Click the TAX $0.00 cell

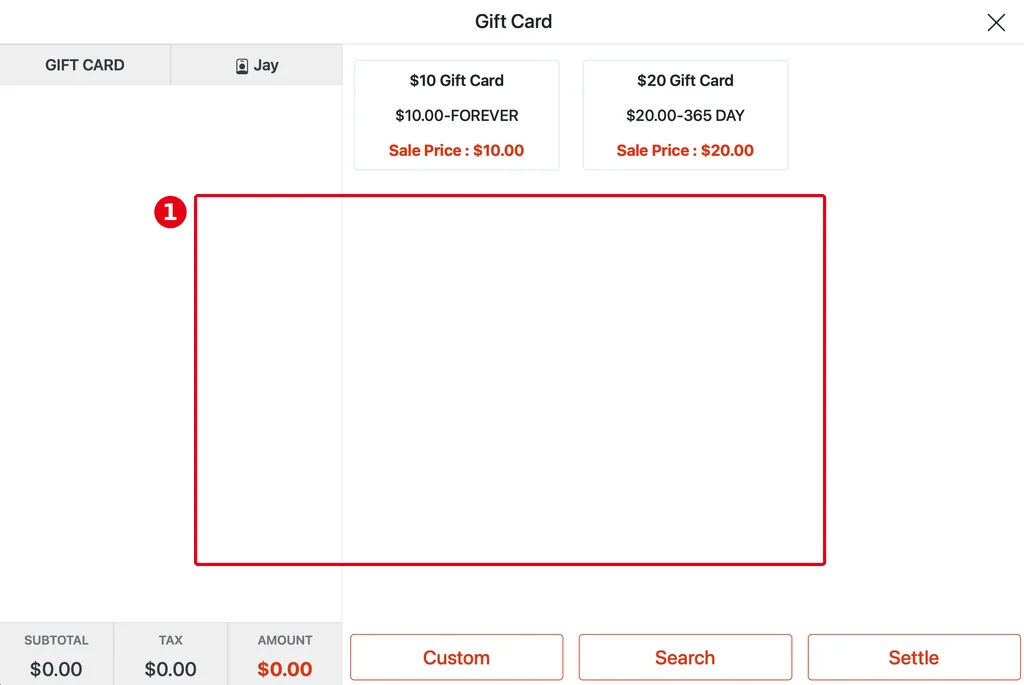(170, 654)
